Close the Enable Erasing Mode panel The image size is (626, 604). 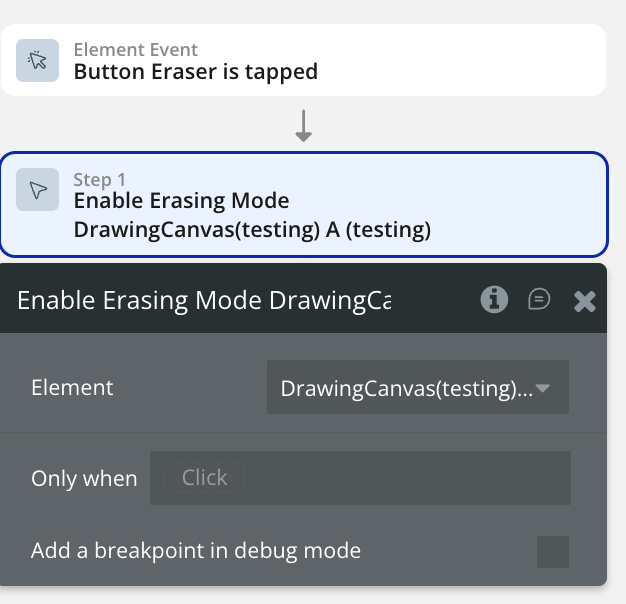[x=585, y=300]
